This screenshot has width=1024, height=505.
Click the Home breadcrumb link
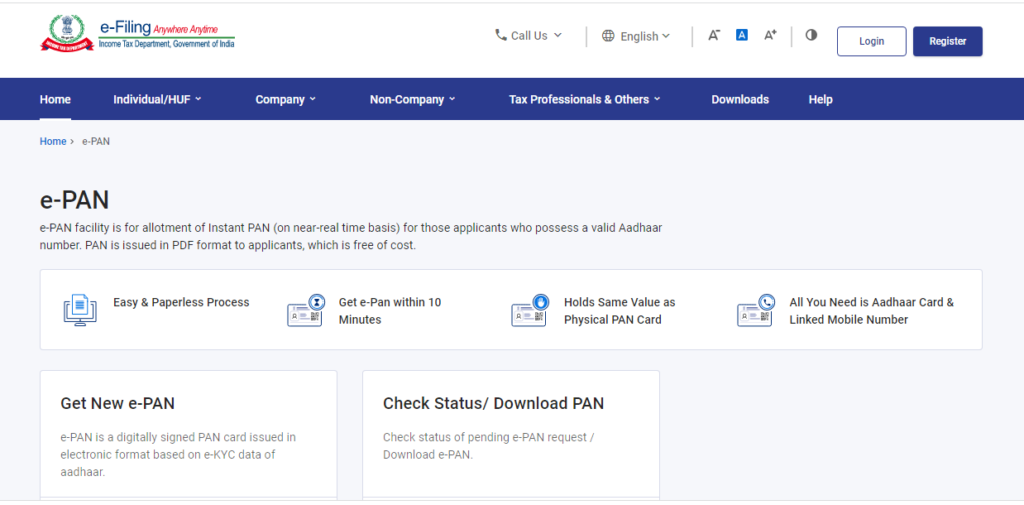53,141
